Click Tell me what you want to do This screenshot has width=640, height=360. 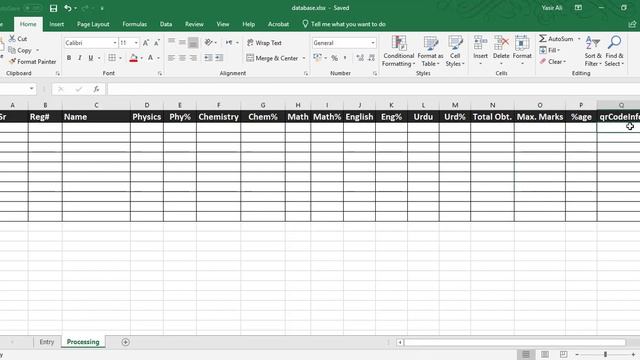[x=344, y=24]
